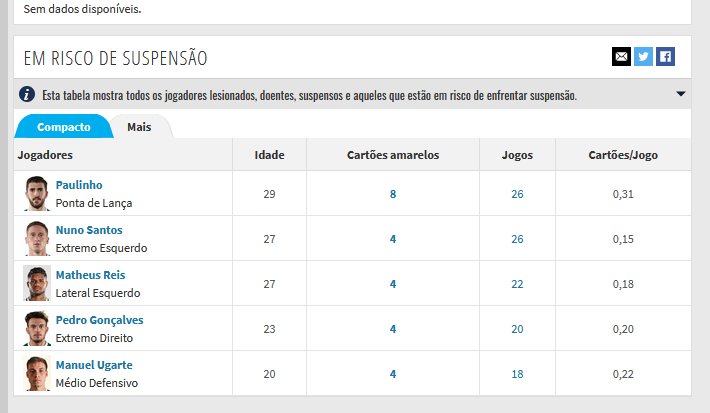Image resolution: width=710 pixels, height=413 pixels.
Task: Click Pedro Gonçalves portrait thumbnail
Action: point(37,328)
